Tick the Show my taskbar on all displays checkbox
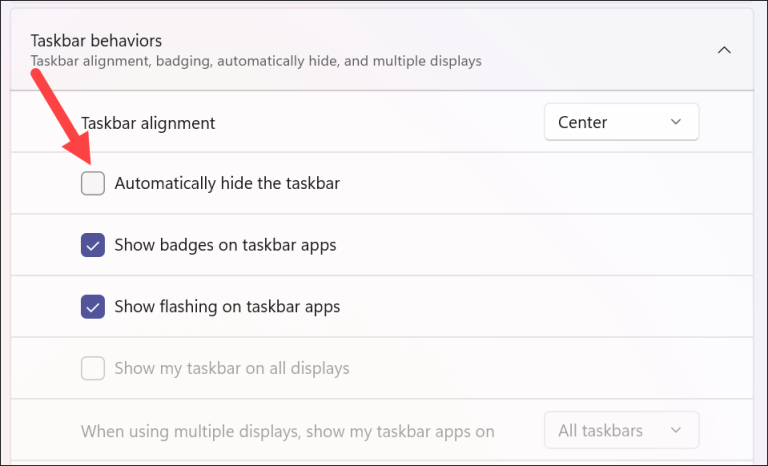This screenshot has height=466, width=768. tap(93, 368)
